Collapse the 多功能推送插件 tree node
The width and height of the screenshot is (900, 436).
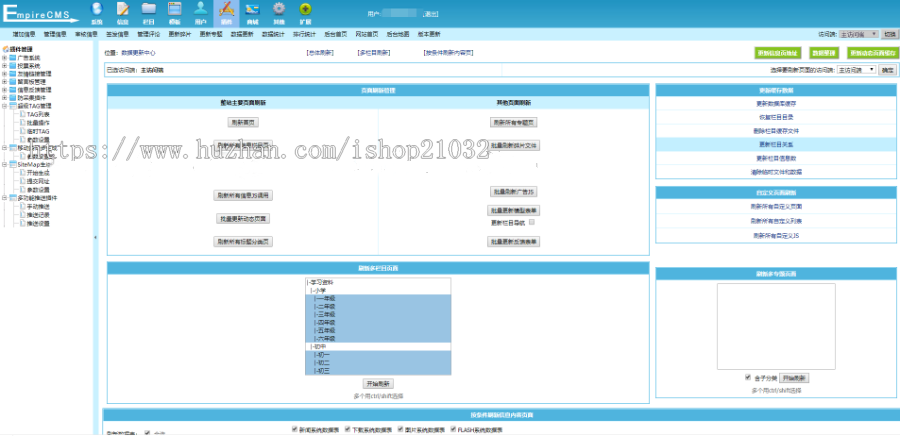(x=5, y=198)
